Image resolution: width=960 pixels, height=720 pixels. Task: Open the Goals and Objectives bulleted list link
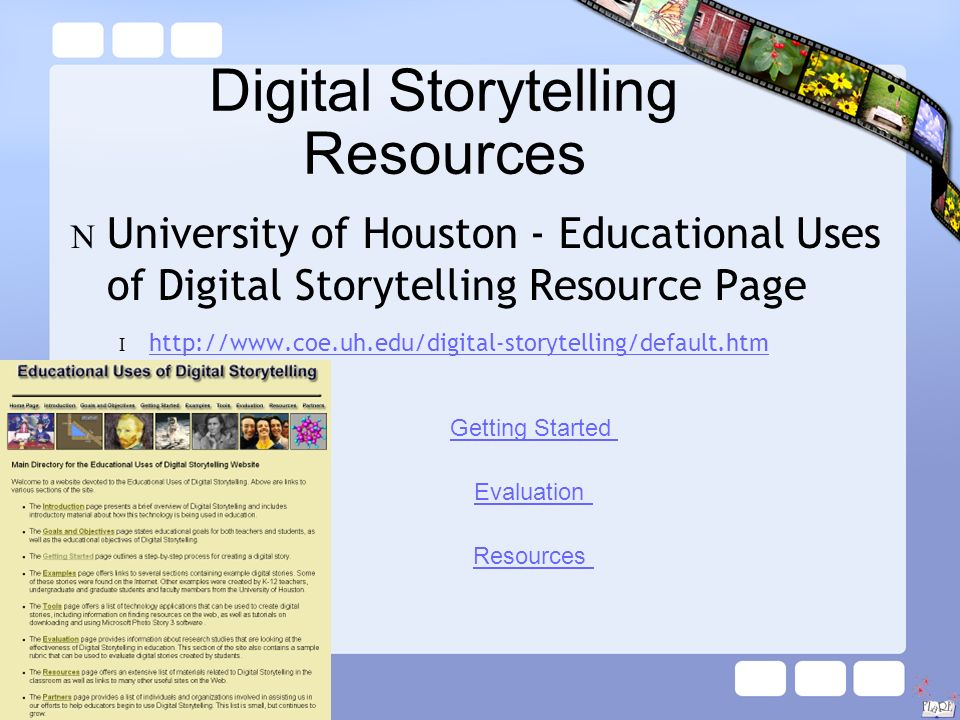(78, 531)
